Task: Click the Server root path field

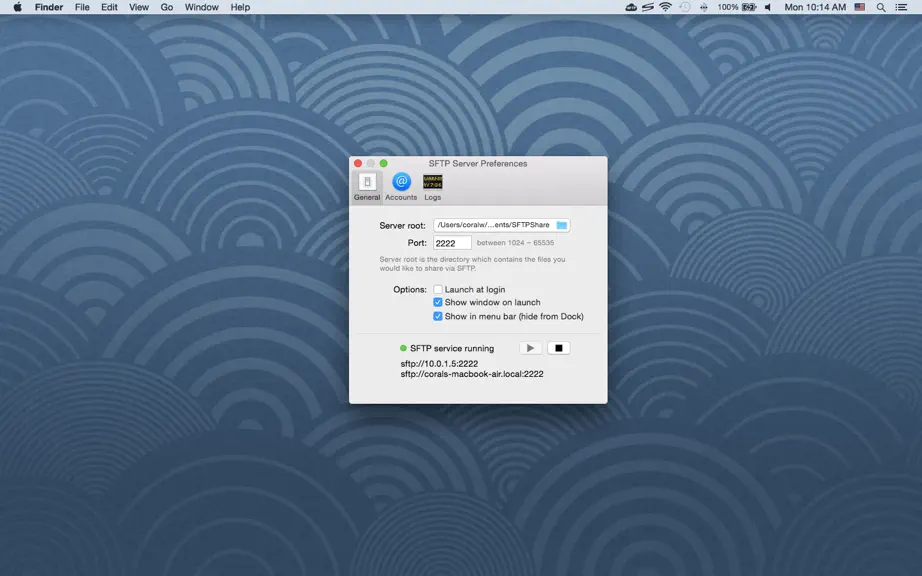Action: click(x=501, y=225)
